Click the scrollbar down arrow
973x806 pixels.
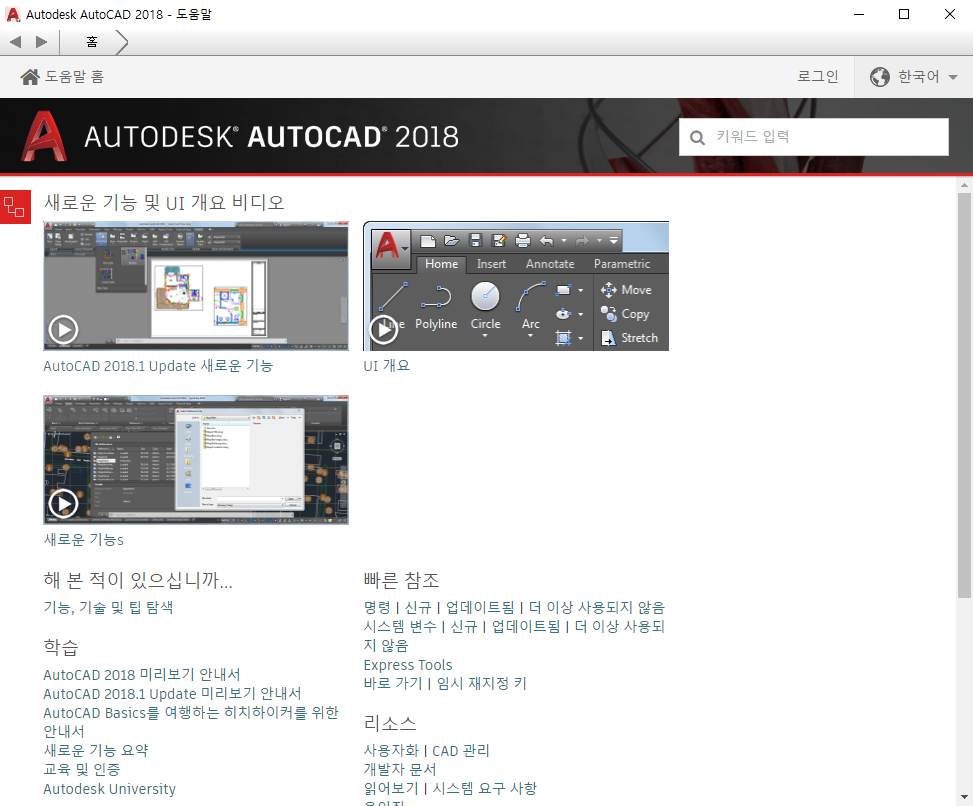point(964,797)
